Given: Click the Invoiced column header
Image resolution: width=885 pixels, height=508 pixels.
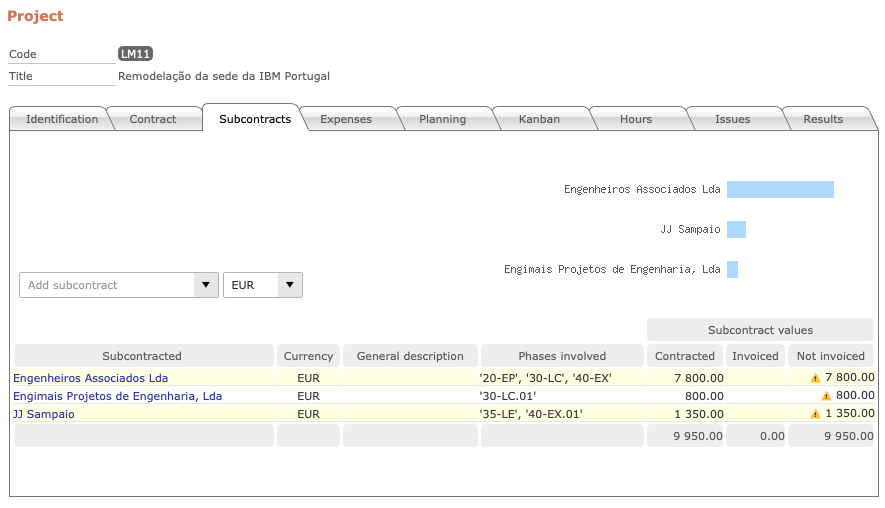Looking at the screenshot, I should (x=755, y=356).
